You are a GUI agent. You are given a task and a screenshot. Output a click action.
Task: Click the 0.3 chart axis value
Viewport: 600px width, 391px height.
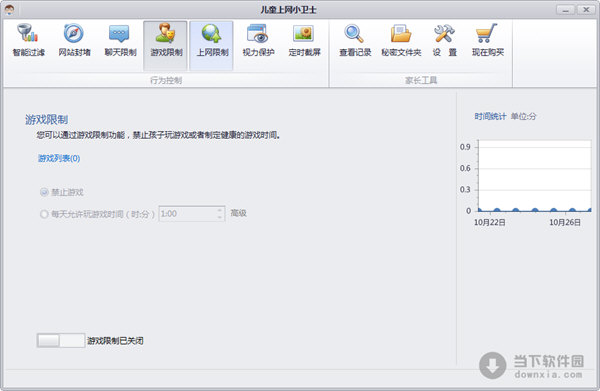tap(465, 189)
